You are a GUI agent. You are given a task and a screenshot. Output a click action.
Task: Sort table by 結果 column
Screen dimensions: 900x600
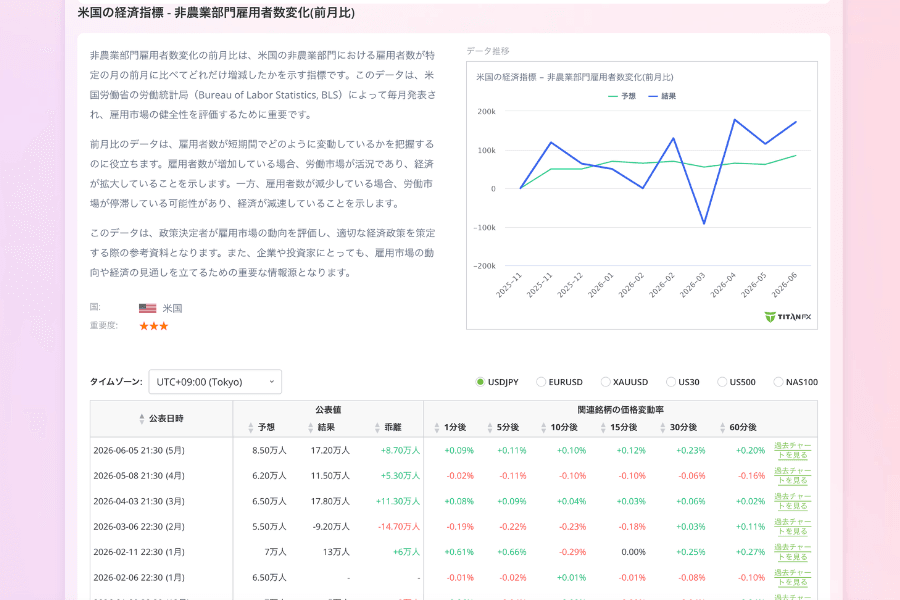[x=321, y=427]
